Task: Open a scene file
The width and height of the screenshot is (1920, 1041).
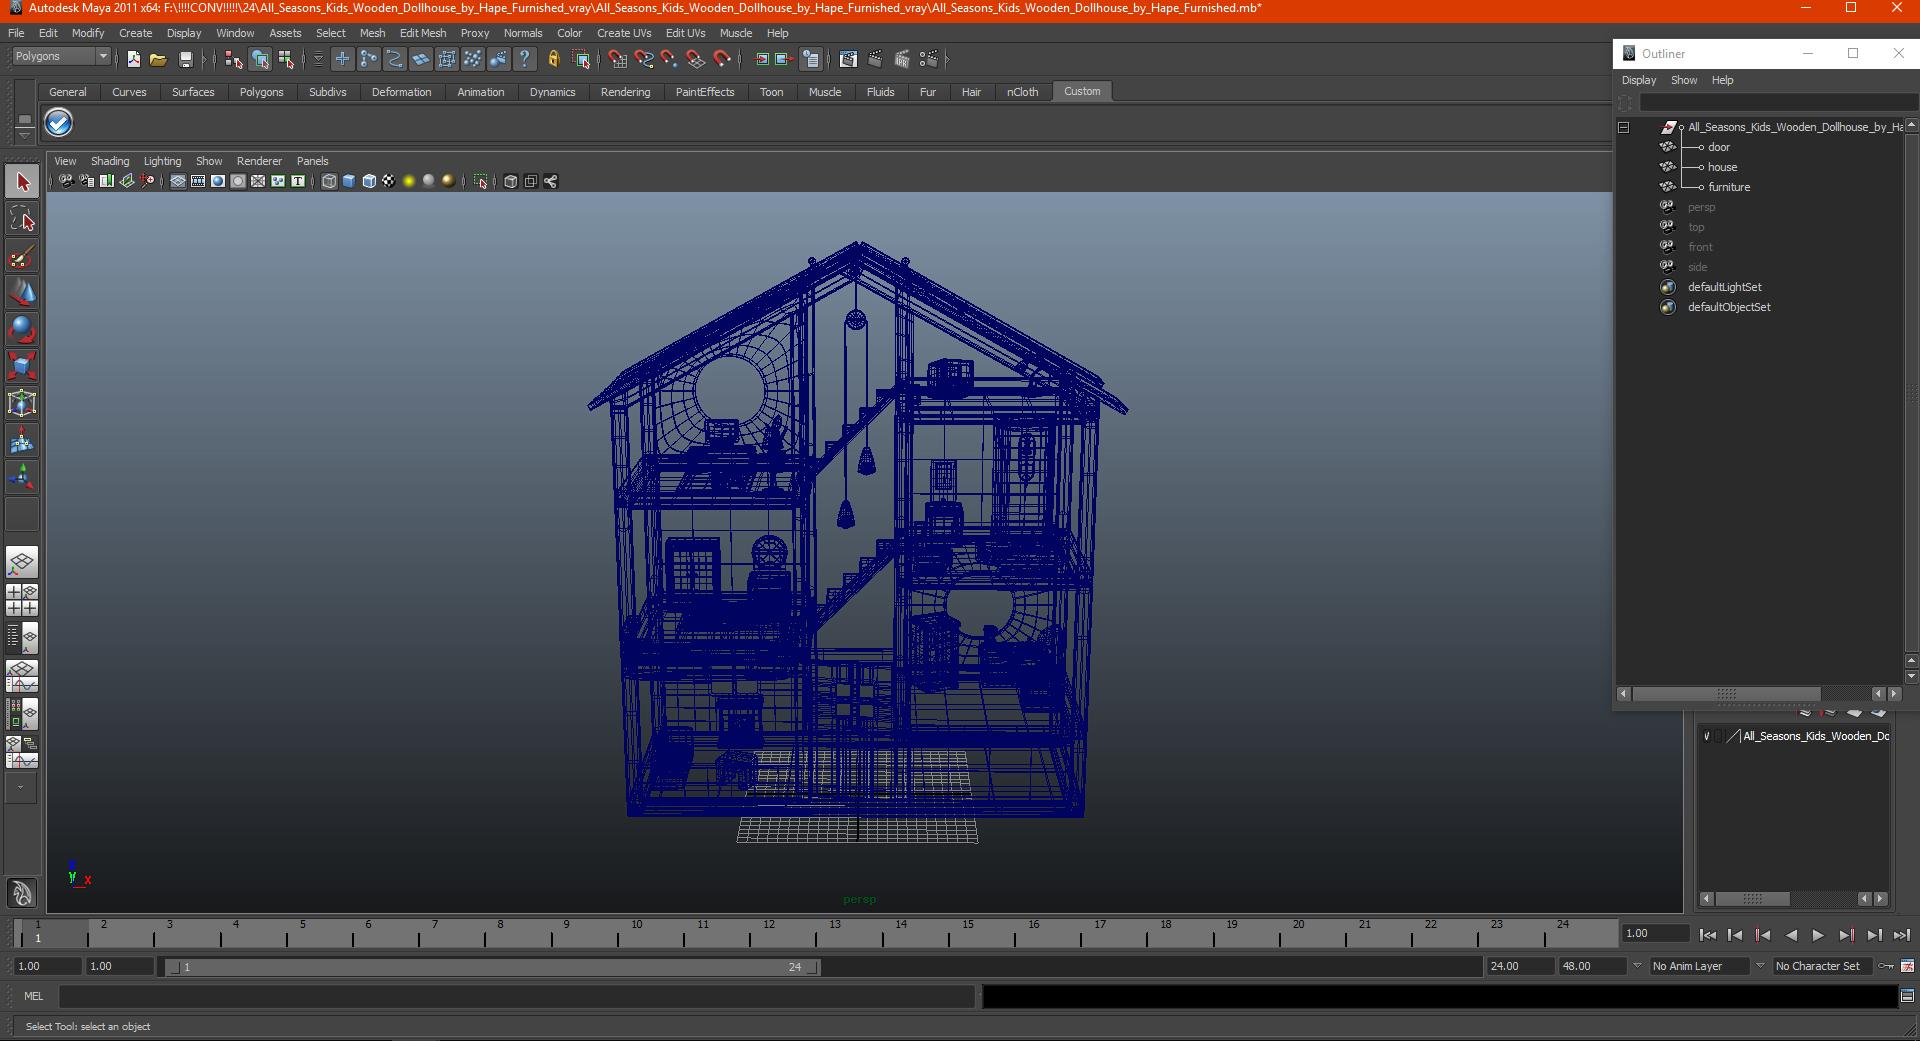Action: 158,59
